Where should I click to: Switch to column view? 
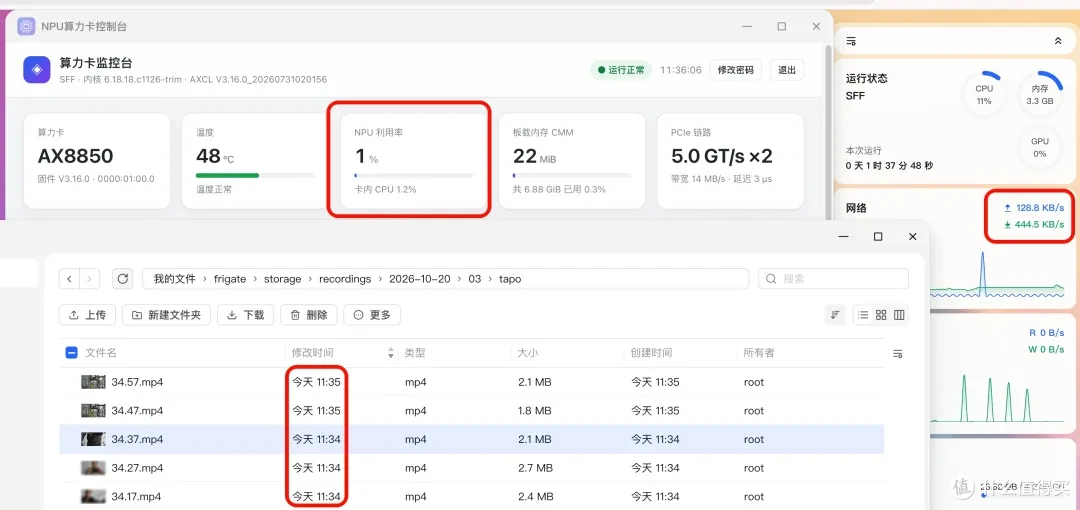coord(899,315)
